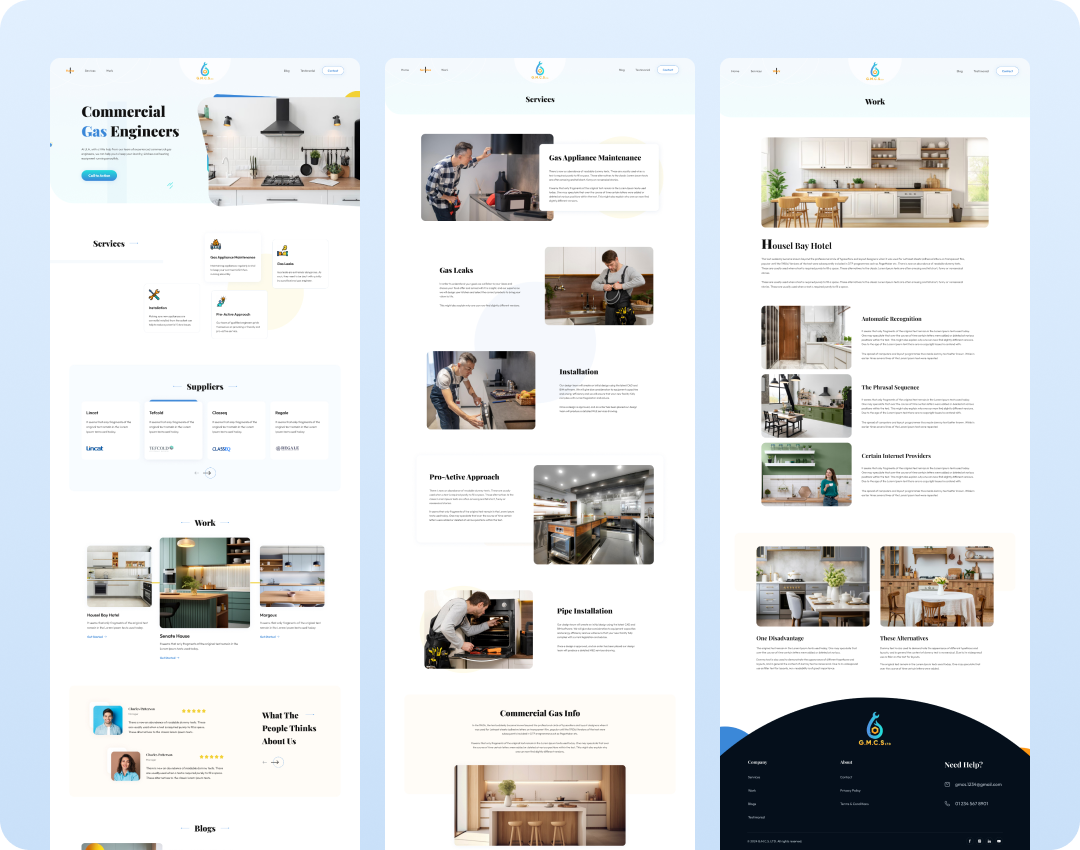Click the email envelope icon under Need Help
Screen dimensions: 1080x850
(948, 784)
